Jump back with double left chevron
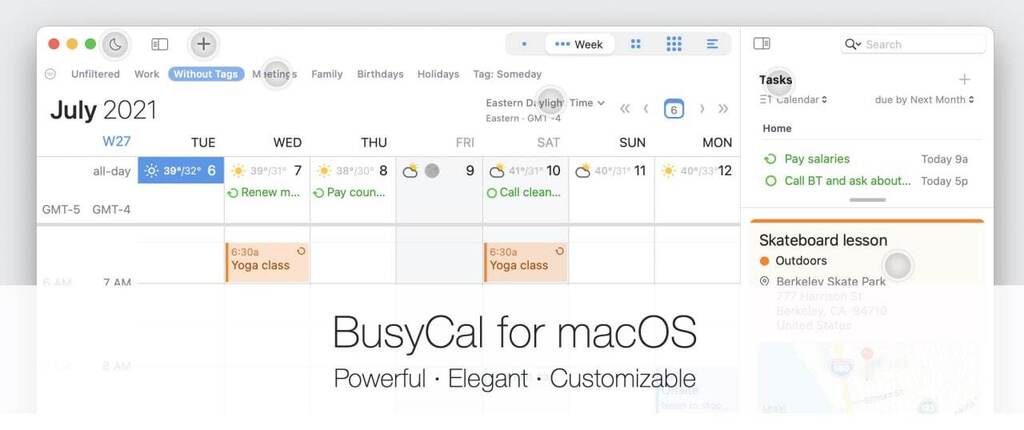Viewport: 1024px width, 430px height. tap(625, 108)
